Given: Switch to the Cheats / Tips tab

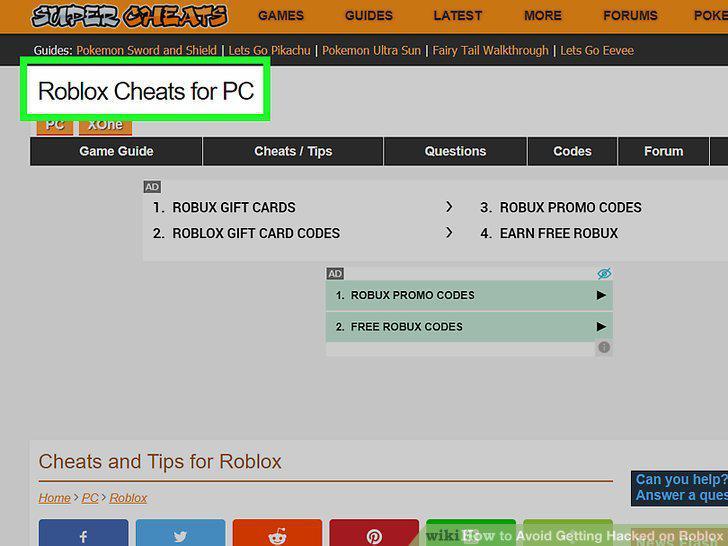Looking at the screenshot, I should point(293,151).
